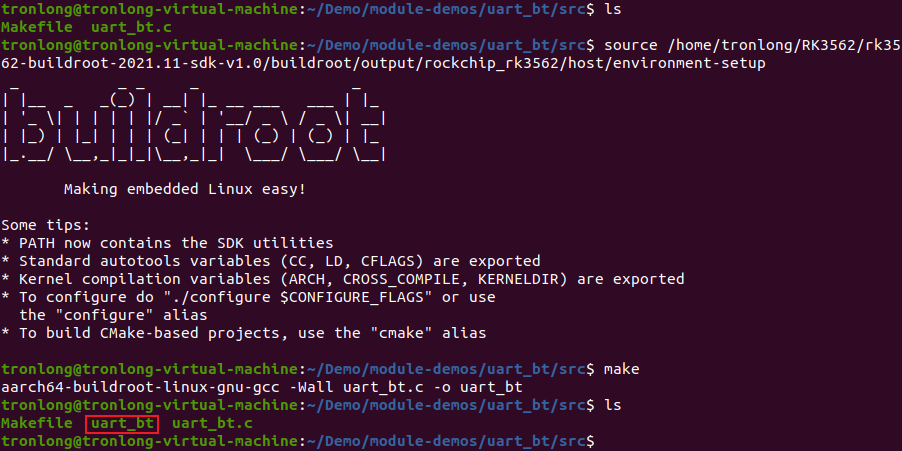This screenshot has width=902, height=451.
Task: Click the Standard autotools variables tip line
Action: coord(270,261)
